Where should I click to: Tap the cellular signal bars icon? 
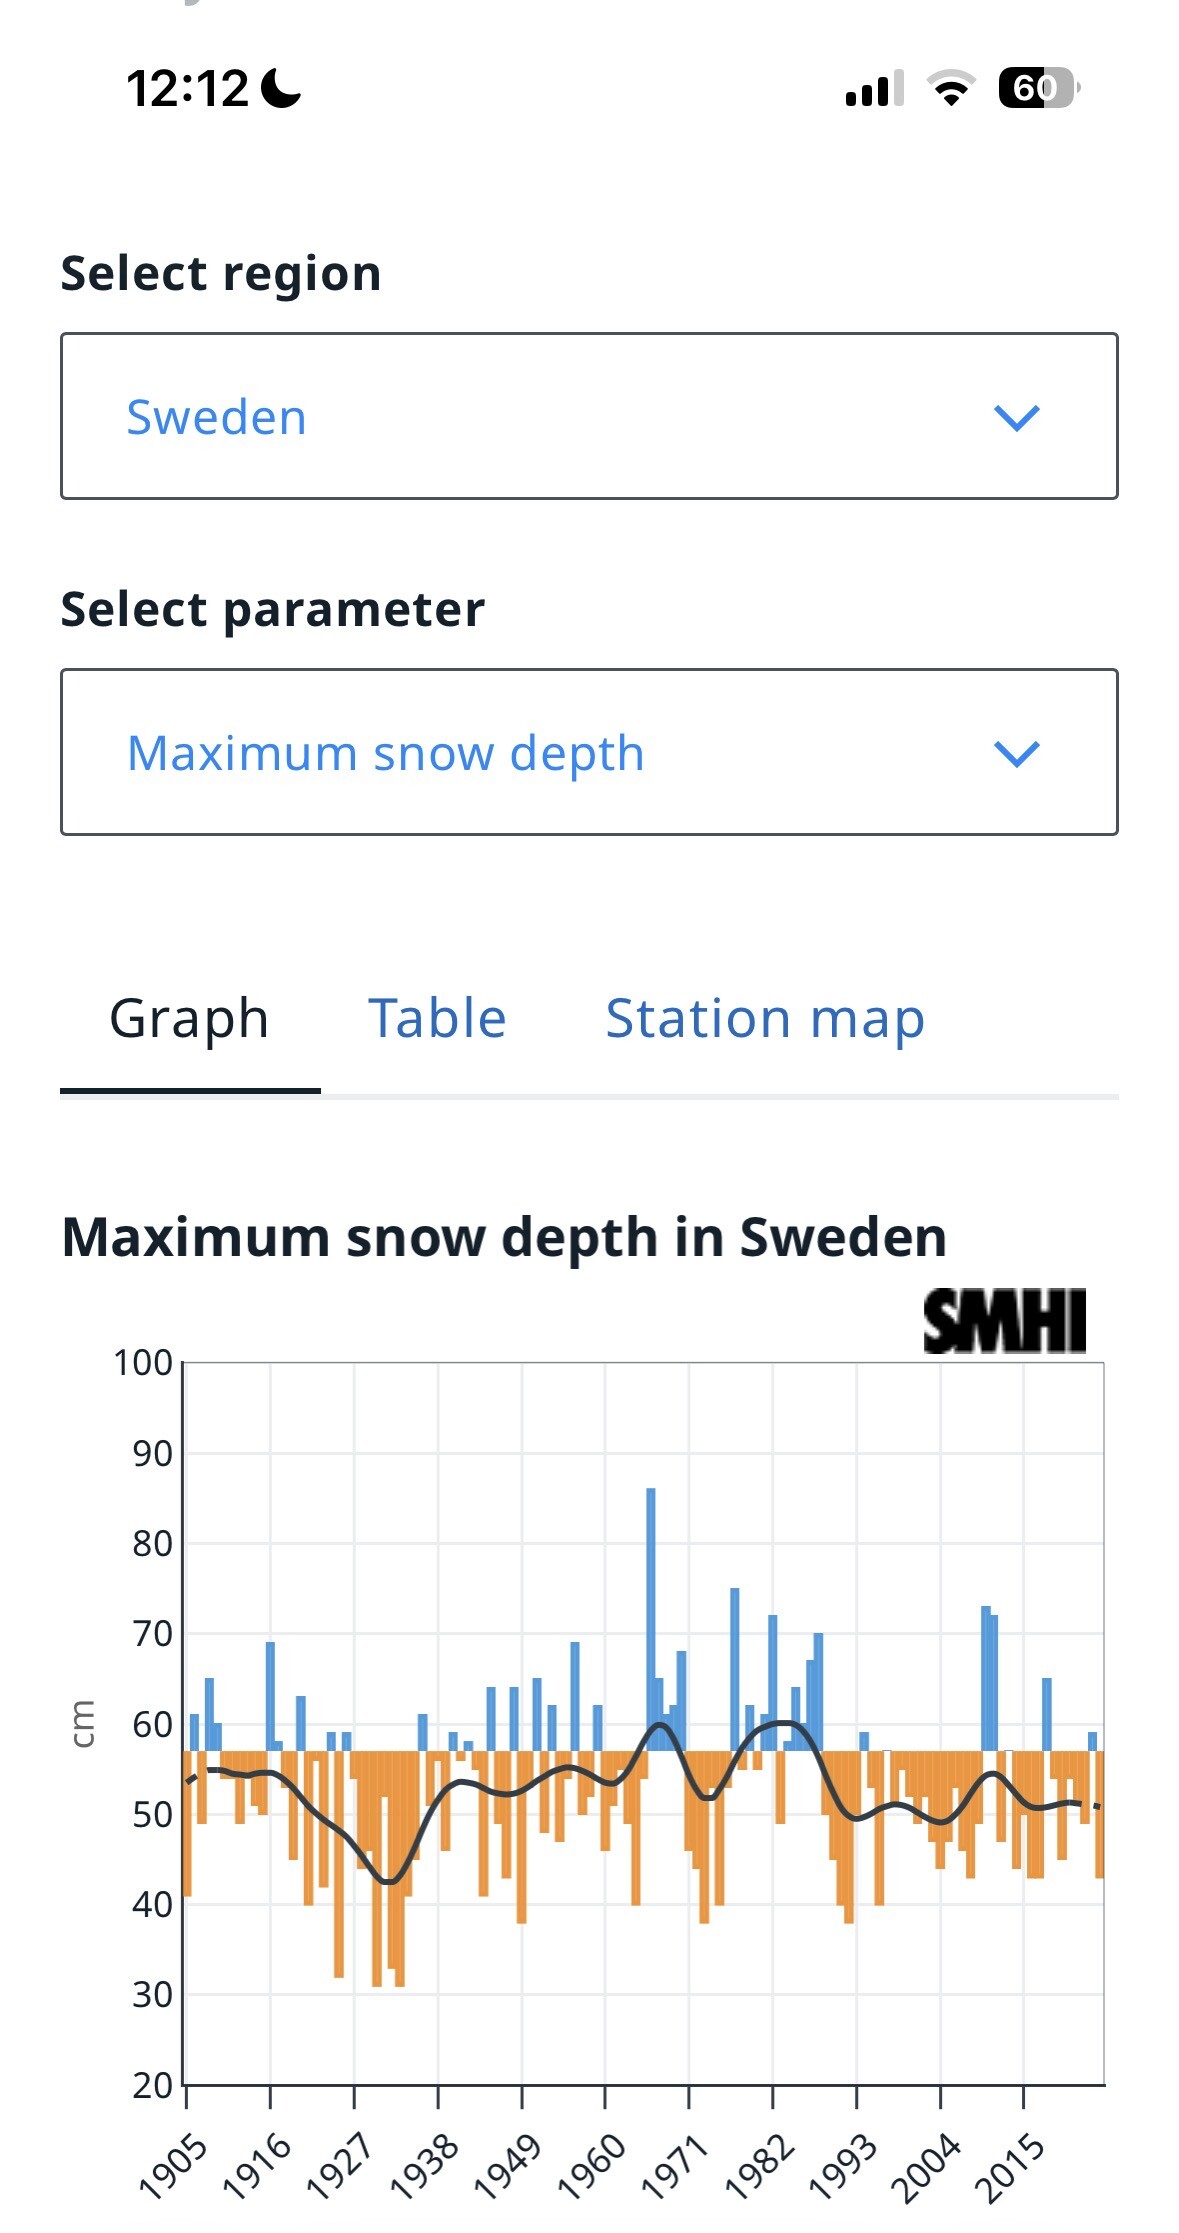(x=874, y=88)
